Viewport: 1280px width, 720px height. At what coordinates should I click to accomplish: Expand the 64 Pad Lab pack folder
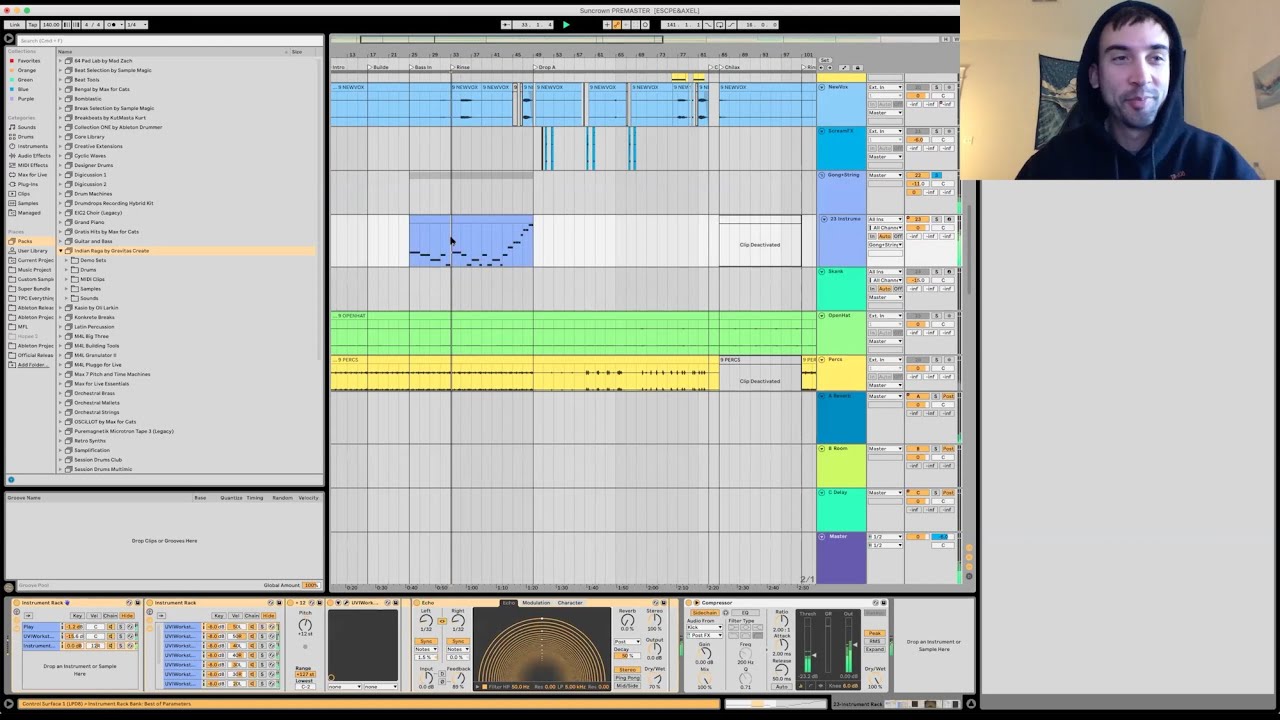[x=61, y=61]
